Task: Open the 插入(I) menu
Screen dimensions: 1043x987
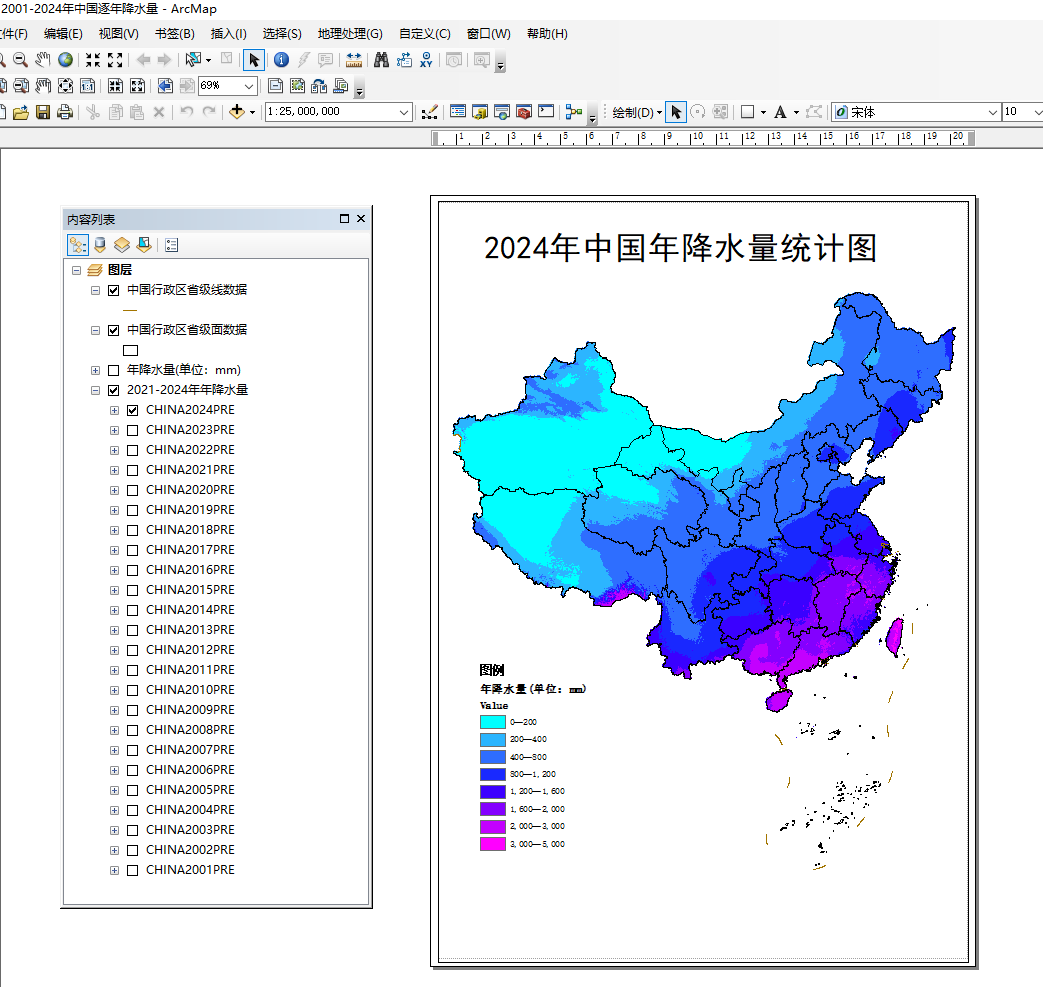Action: point(229,34)
